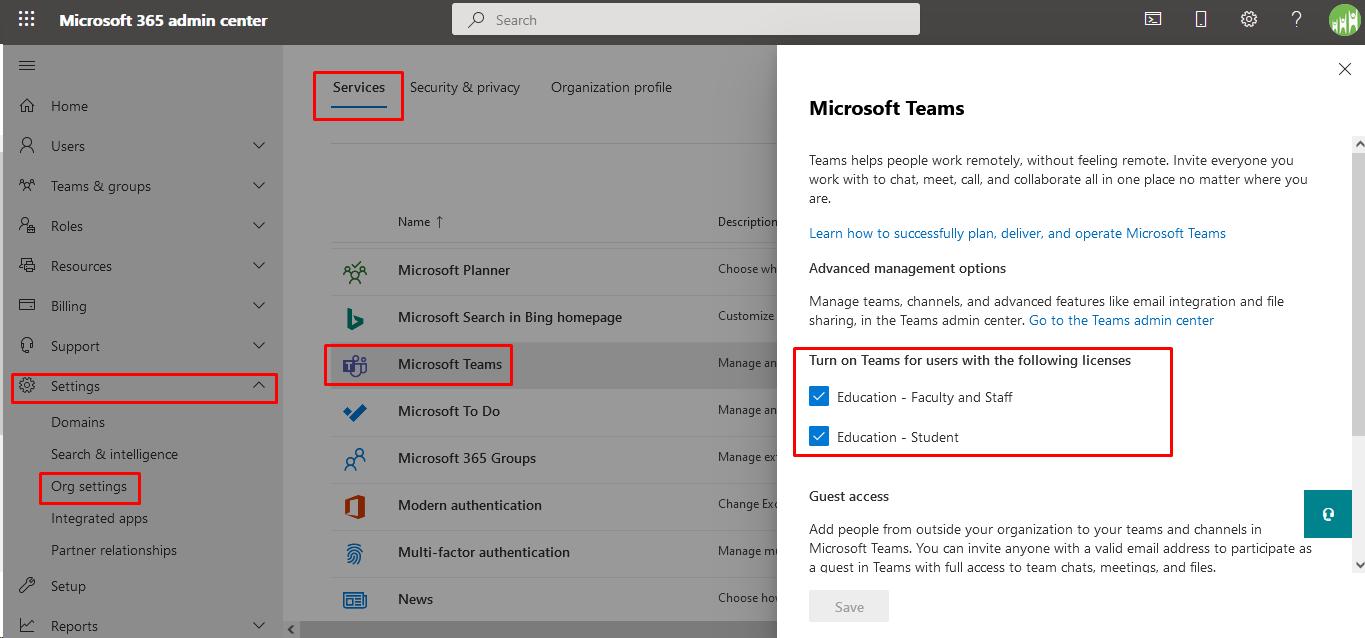Open Search & intelligence settings
1365x638 pixels.
click(115, 454)
